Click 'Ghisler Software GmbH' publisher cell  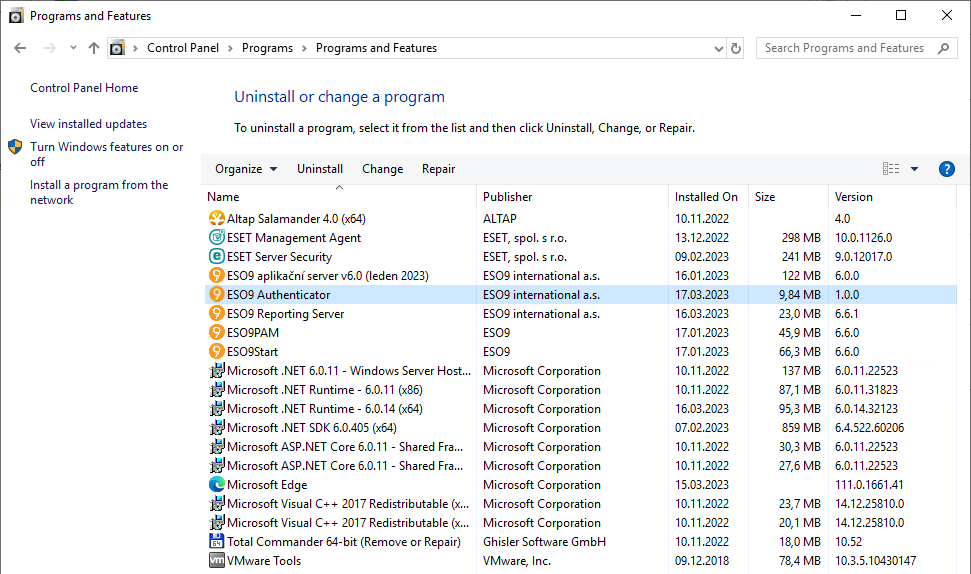pyautogui.click(x=544, y=542)
